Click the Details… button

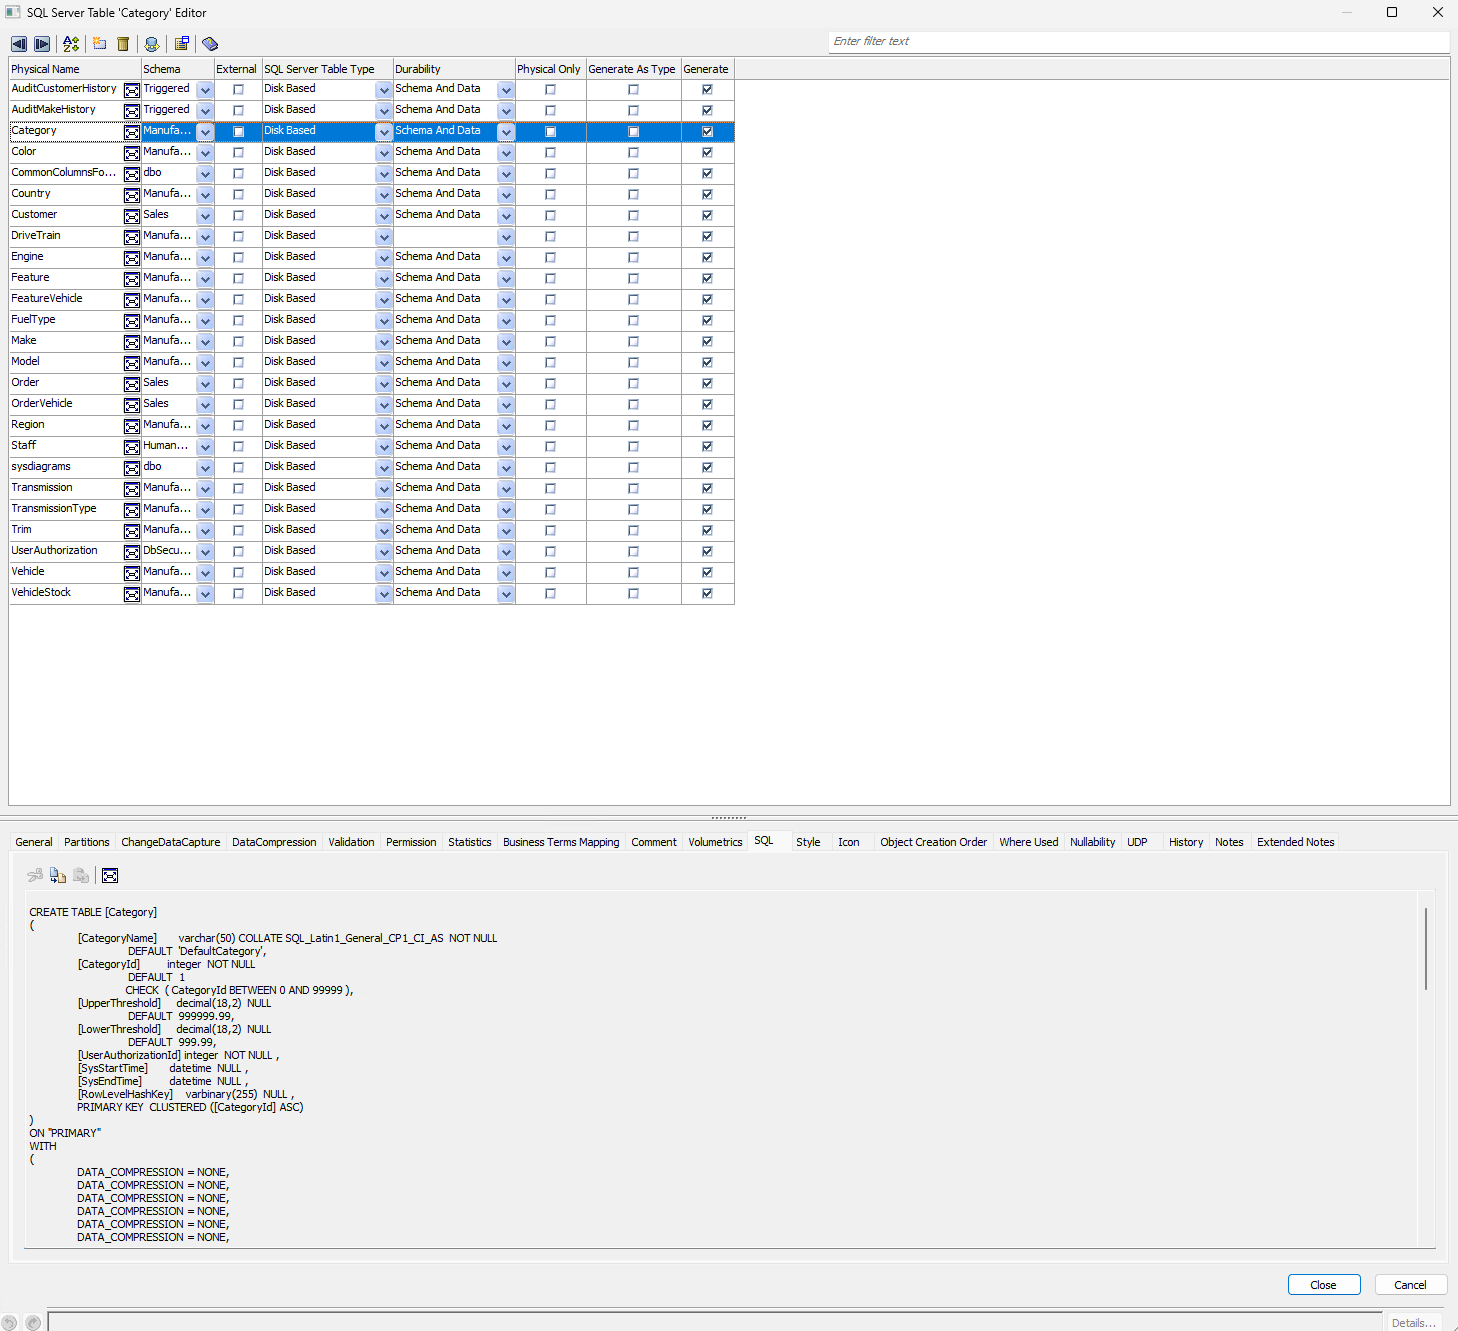pos(1413,1322)
